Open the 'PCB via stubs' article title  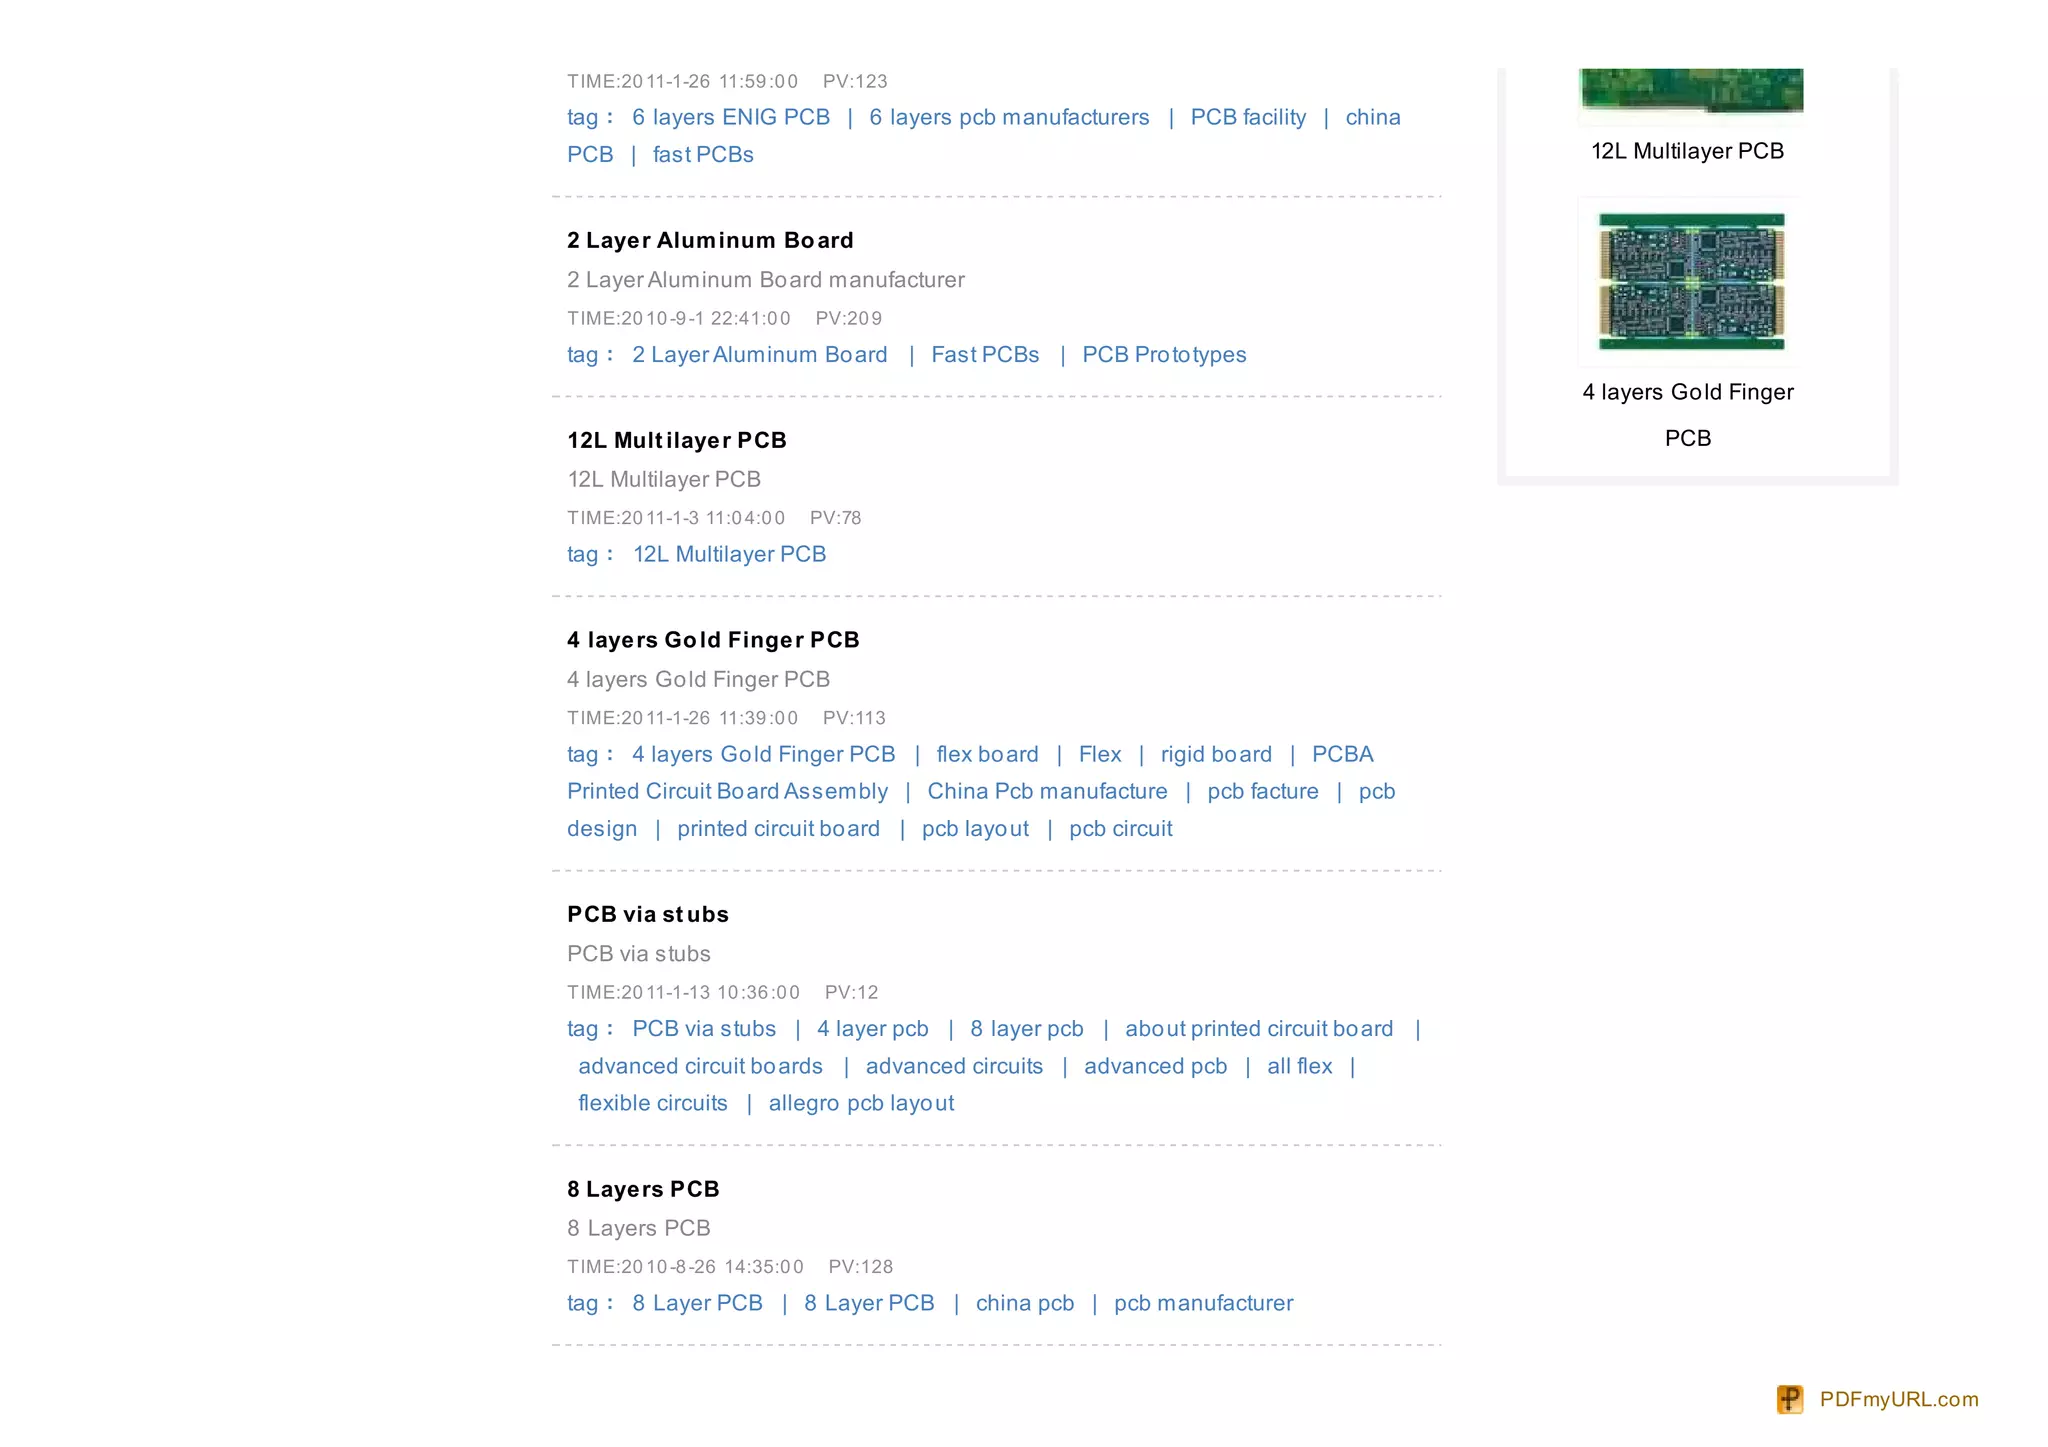[648, 914]
